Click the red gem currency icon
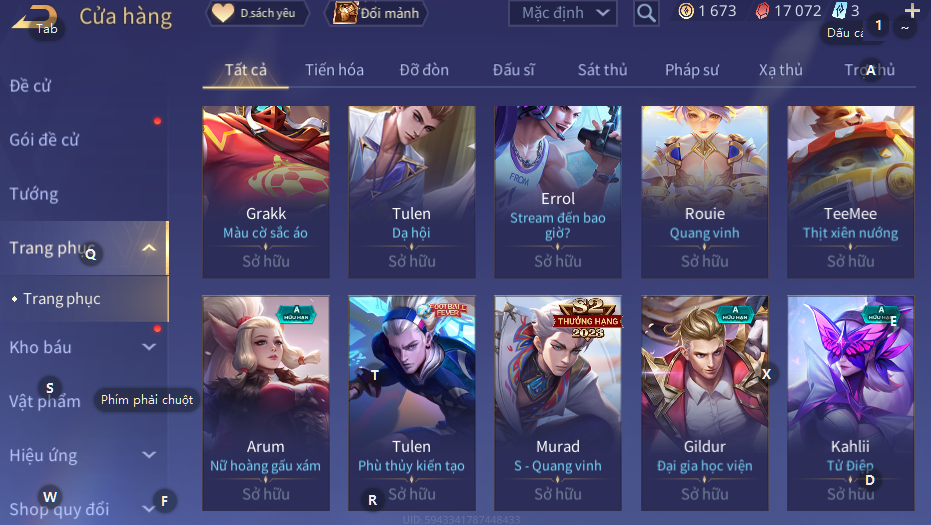This screenshot has height=525, width=931. [762, 11]
